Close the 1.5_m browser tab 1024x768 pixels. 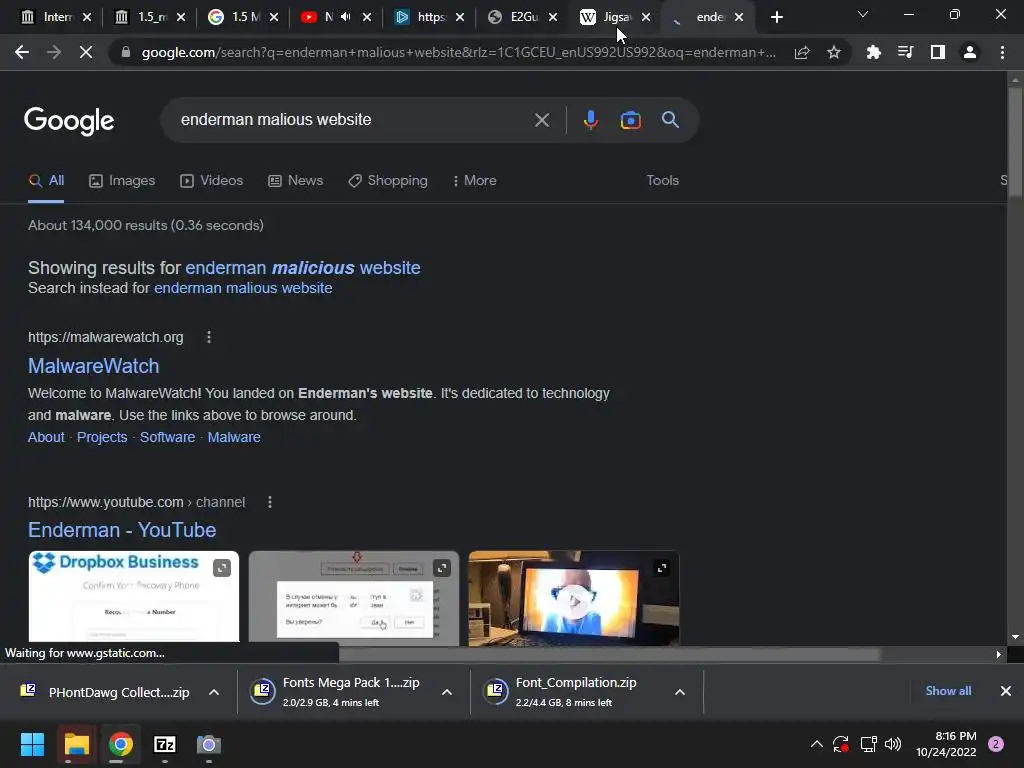point(181,17)
